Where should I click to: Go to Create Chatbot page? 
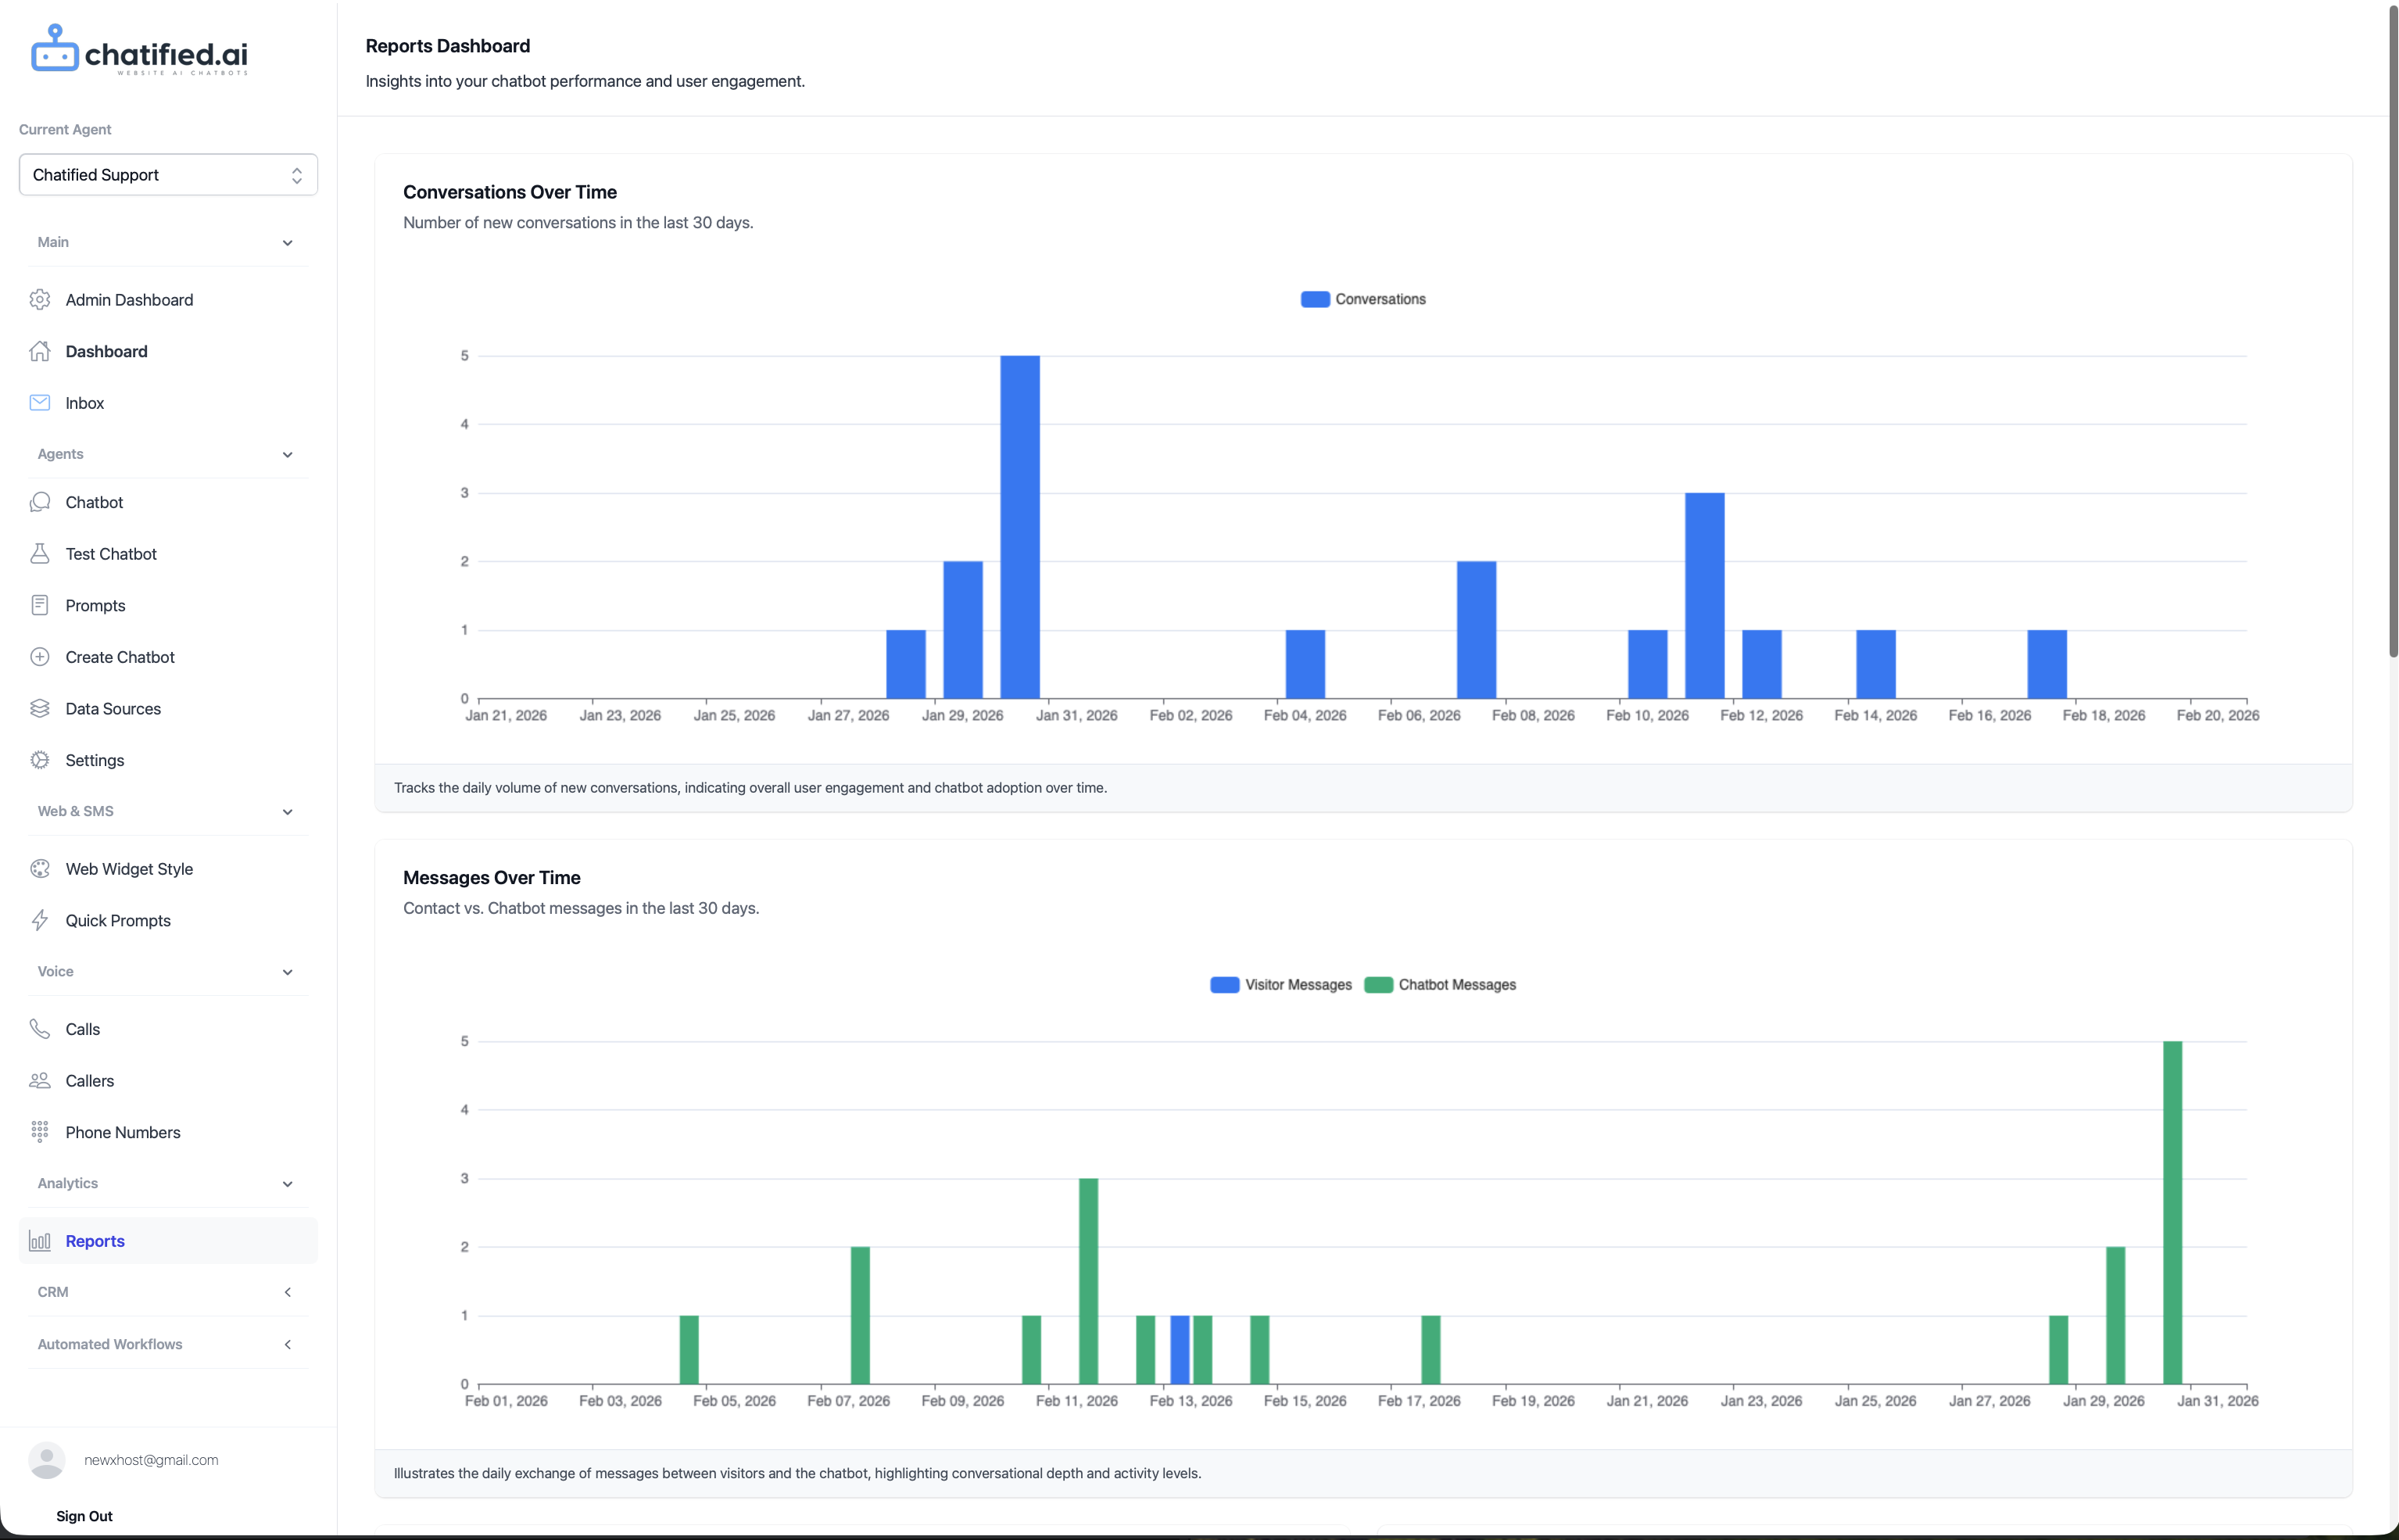(x=120, y=657)
